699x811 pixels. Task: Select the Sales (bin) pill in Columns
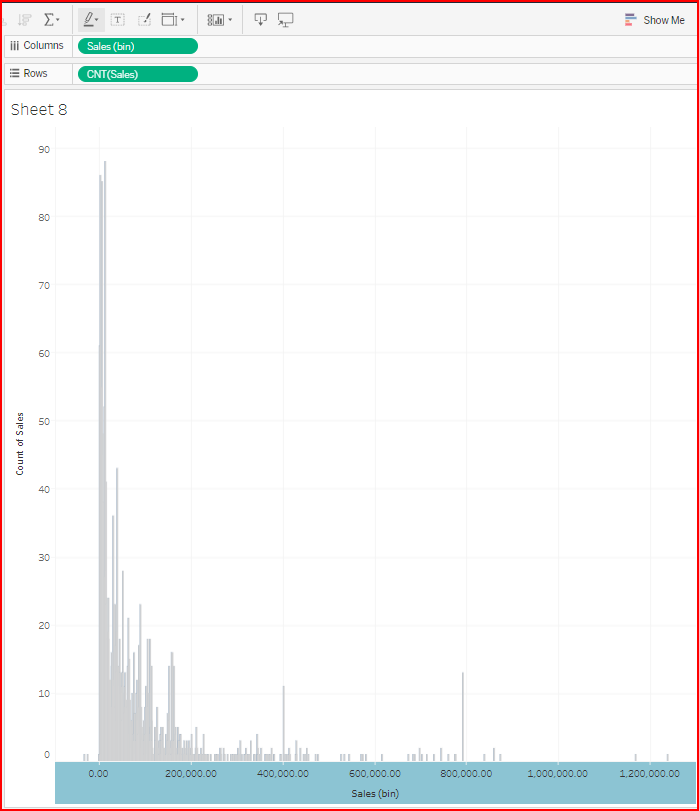pos(137,46)
